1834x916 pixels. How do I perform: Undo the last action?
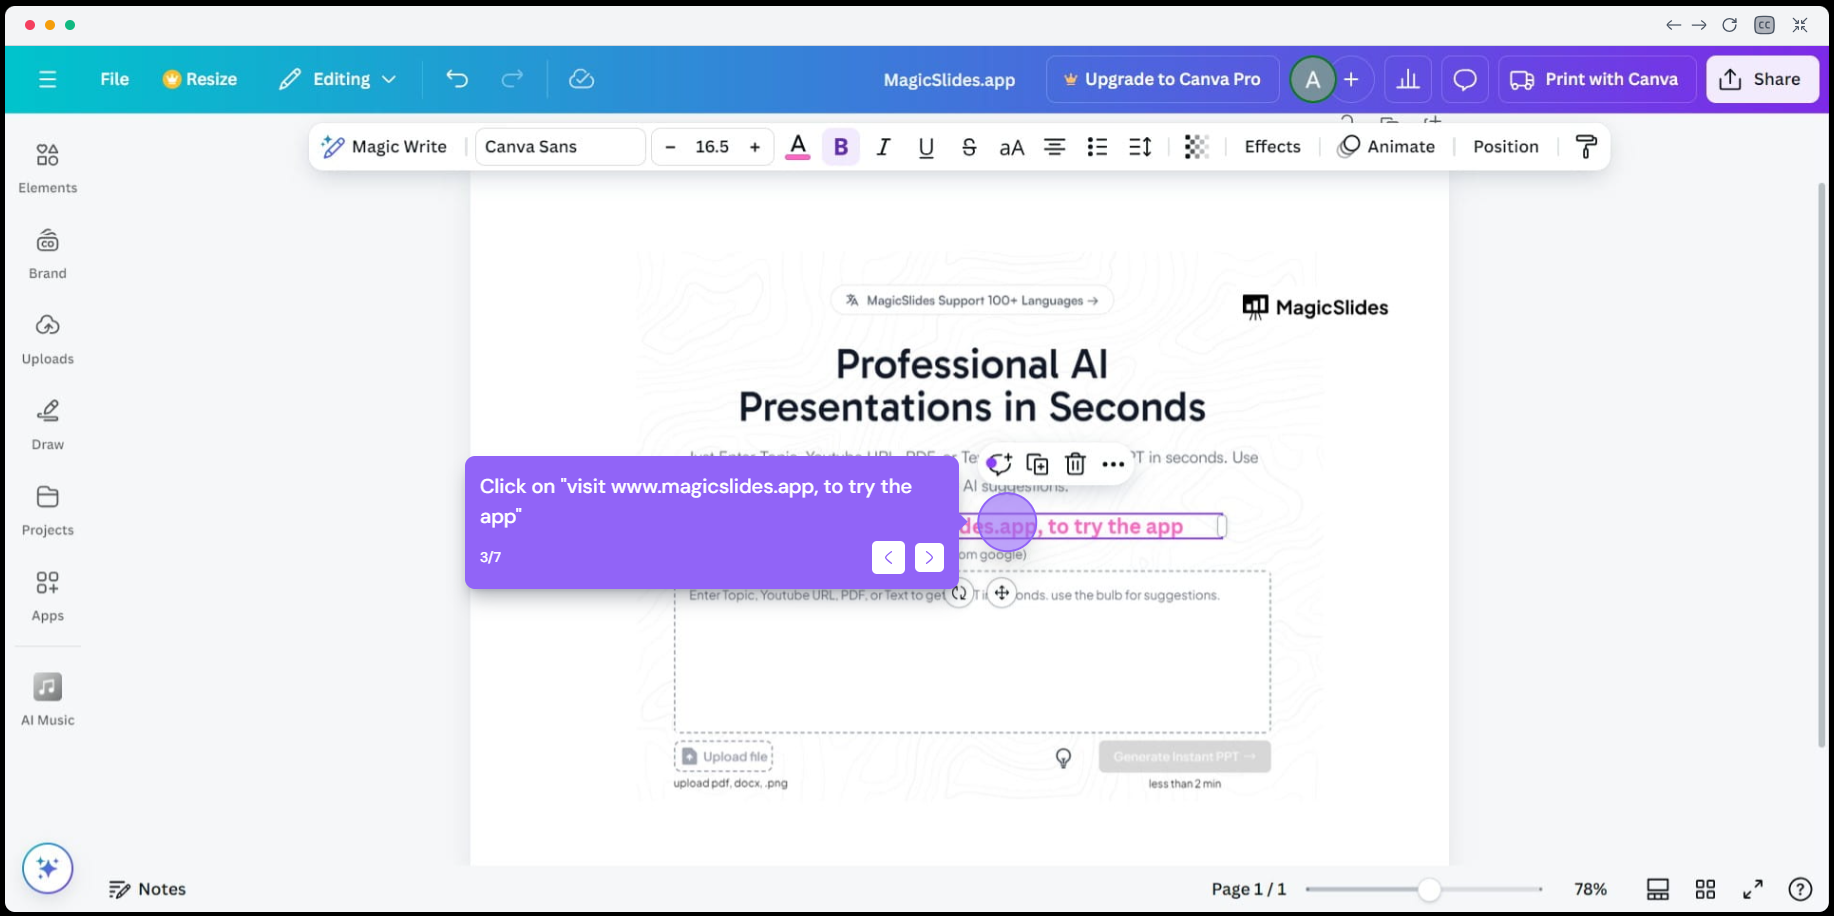[457, 79]
